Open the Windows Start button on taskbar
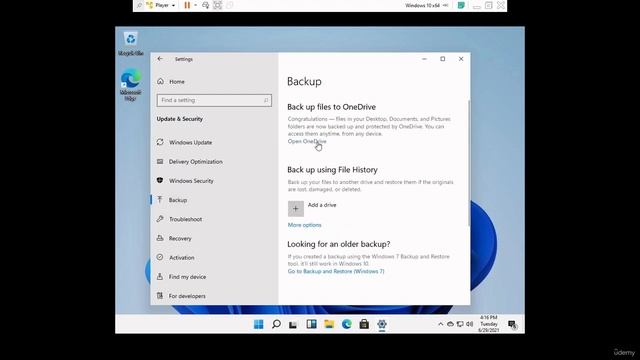 coord(258,324)
